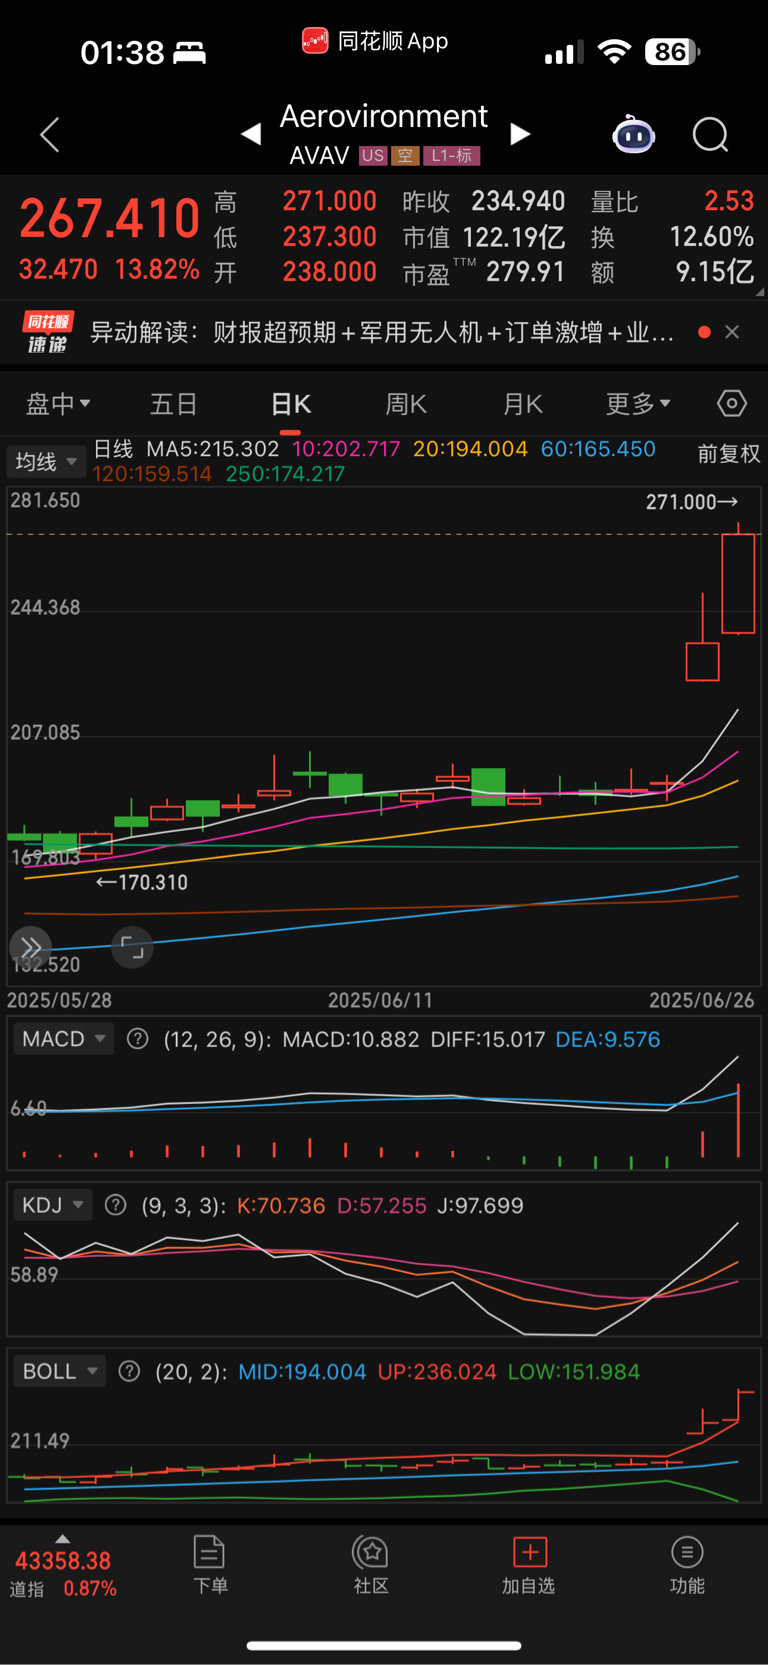Image resolution: width=768 pixels, height=1665 pixels.
Task: Open the 盘中 dropdown
Action: click(x=58, y=404)
